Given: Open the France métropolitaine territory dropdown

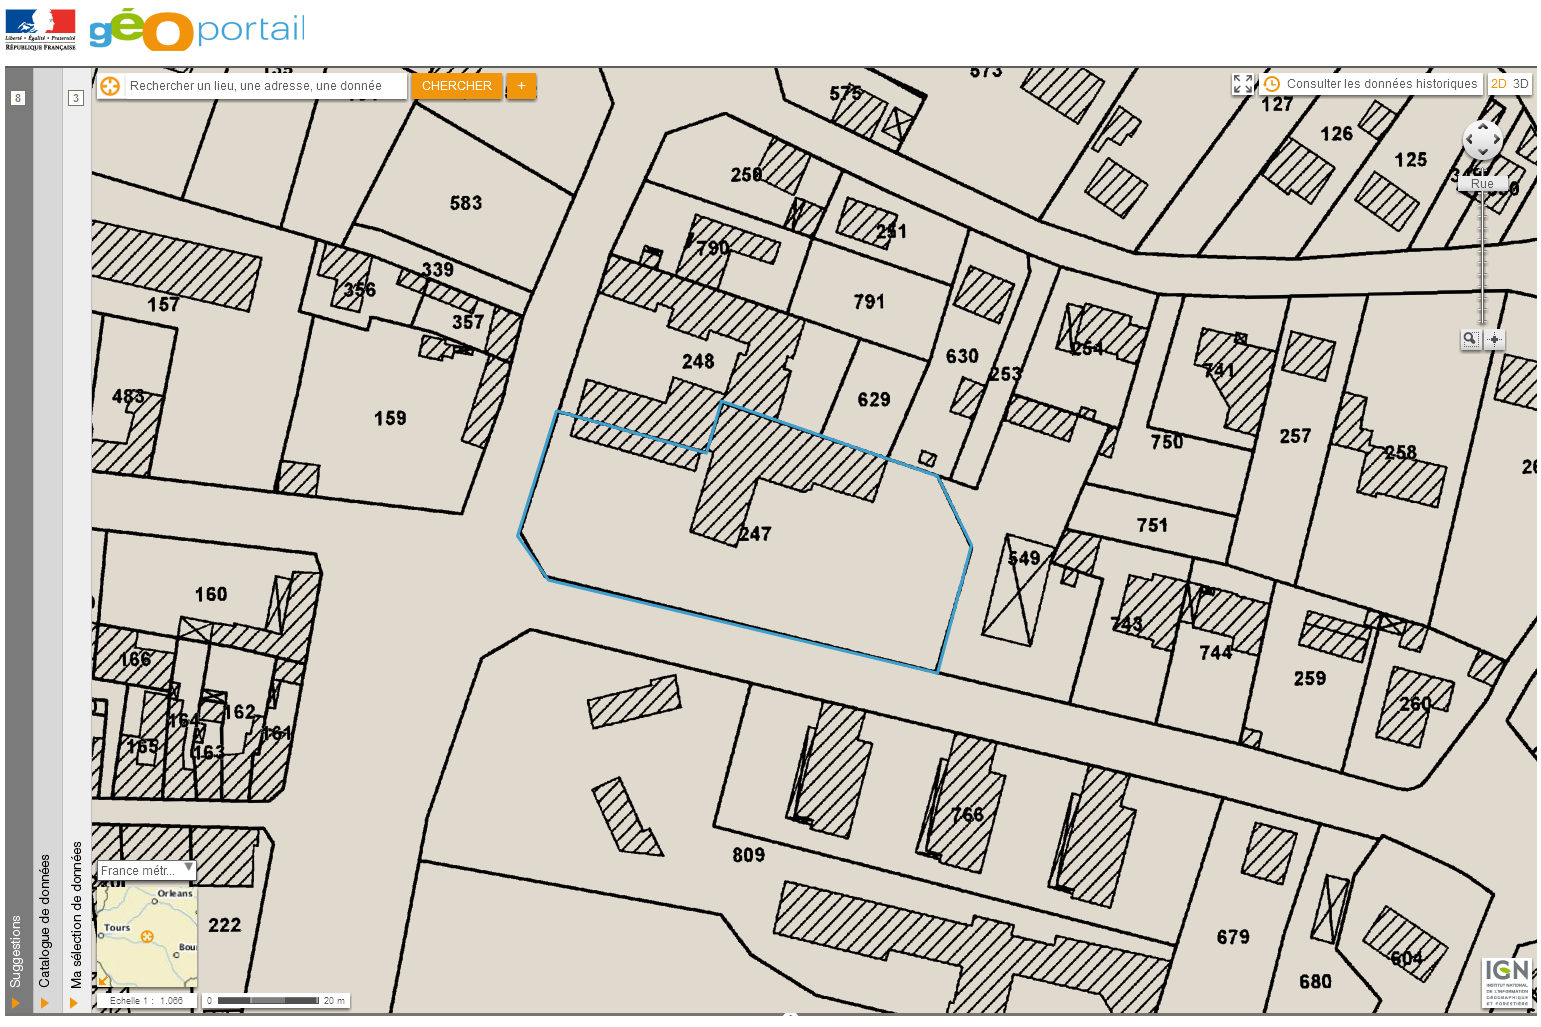Looking at the screenshot, I should pyautogui.click(x=146, y=870).
